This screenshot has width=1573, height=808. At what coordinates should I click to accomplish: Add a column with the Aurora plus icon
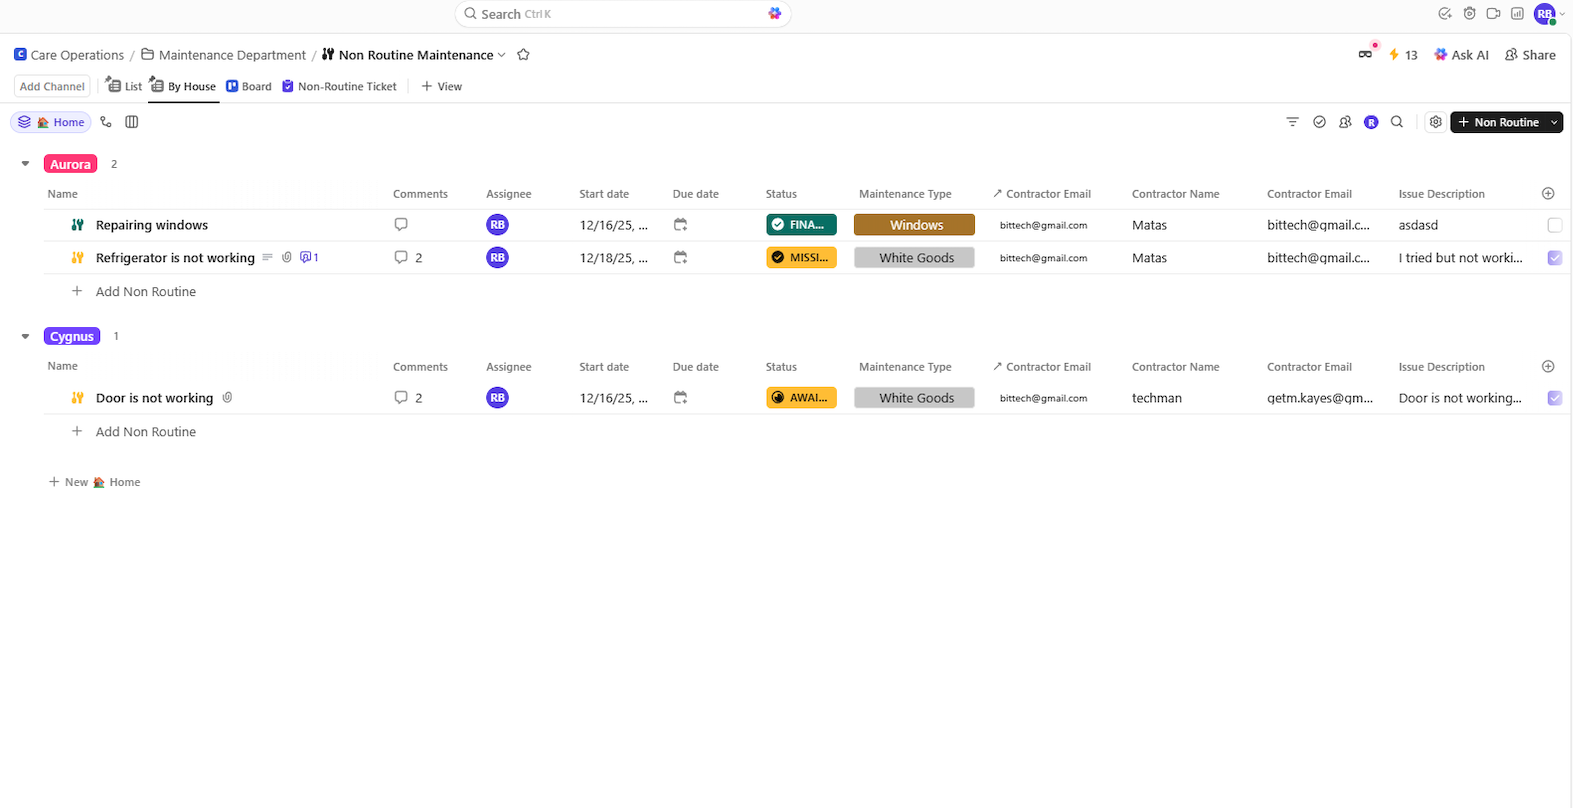(1548, 194)
